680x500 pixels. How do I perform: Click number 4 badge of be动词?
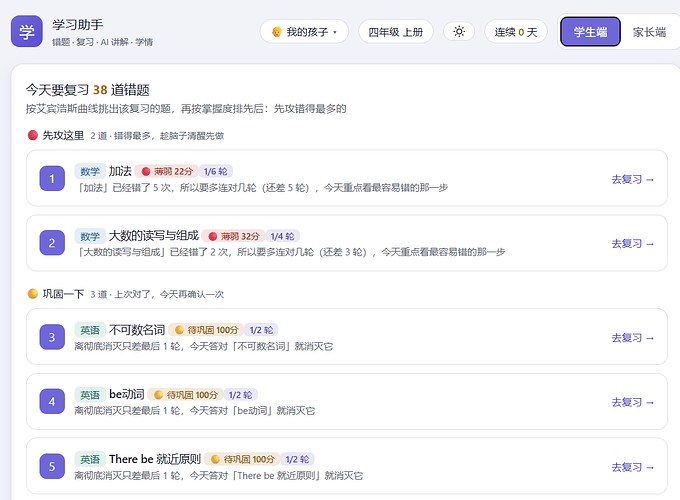coord(52,401)
